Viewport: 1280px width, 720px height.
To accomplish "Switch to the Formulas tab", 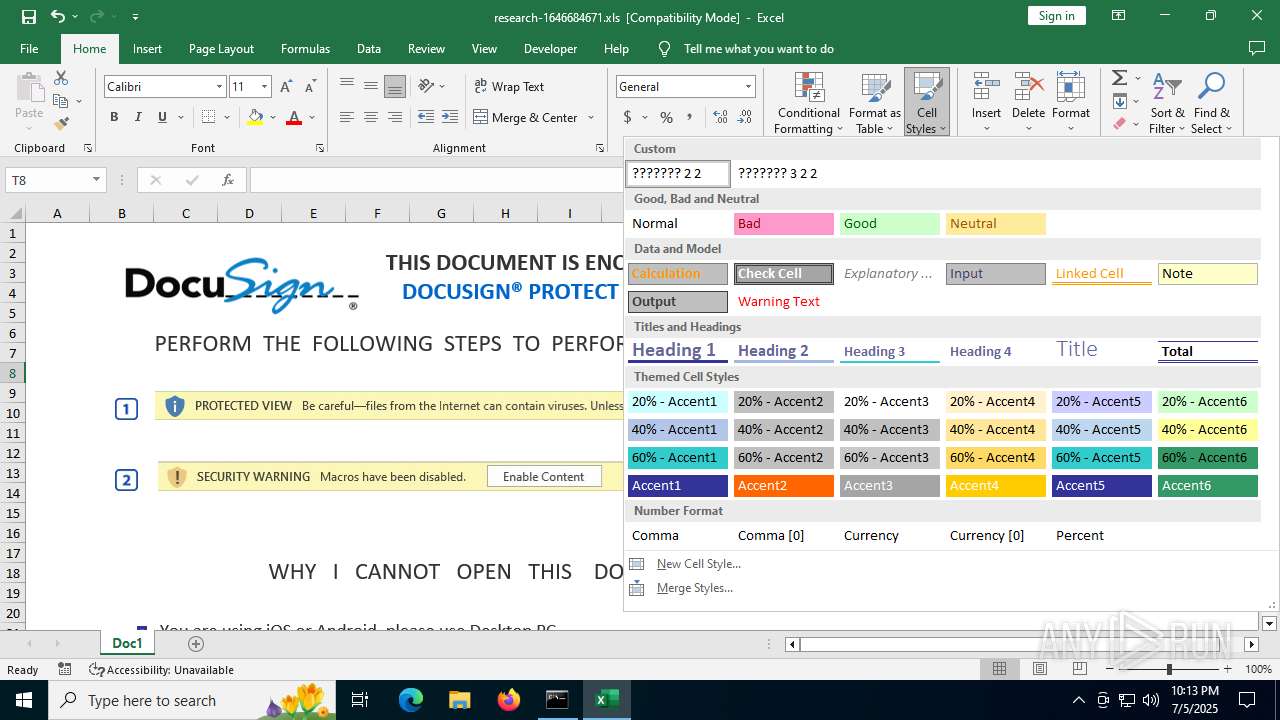I will tap(305, 49).
